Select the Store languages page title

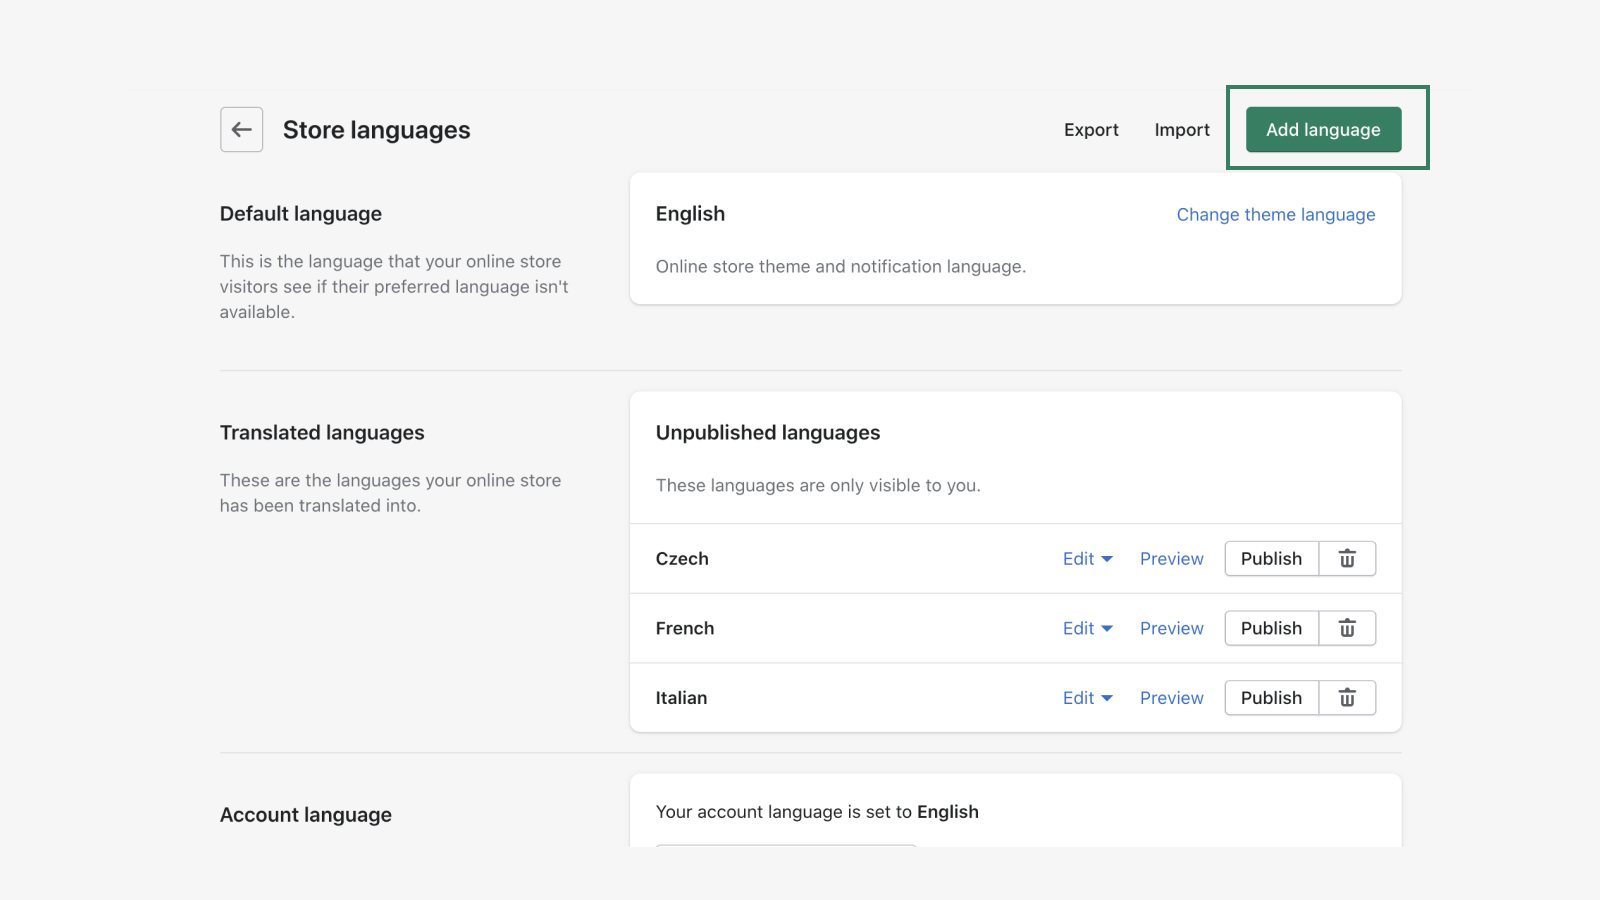(376, 130)
